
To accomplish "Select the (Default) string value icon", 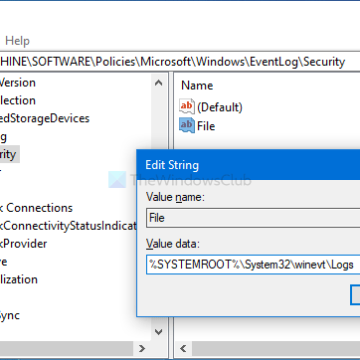I will [187, 106].
